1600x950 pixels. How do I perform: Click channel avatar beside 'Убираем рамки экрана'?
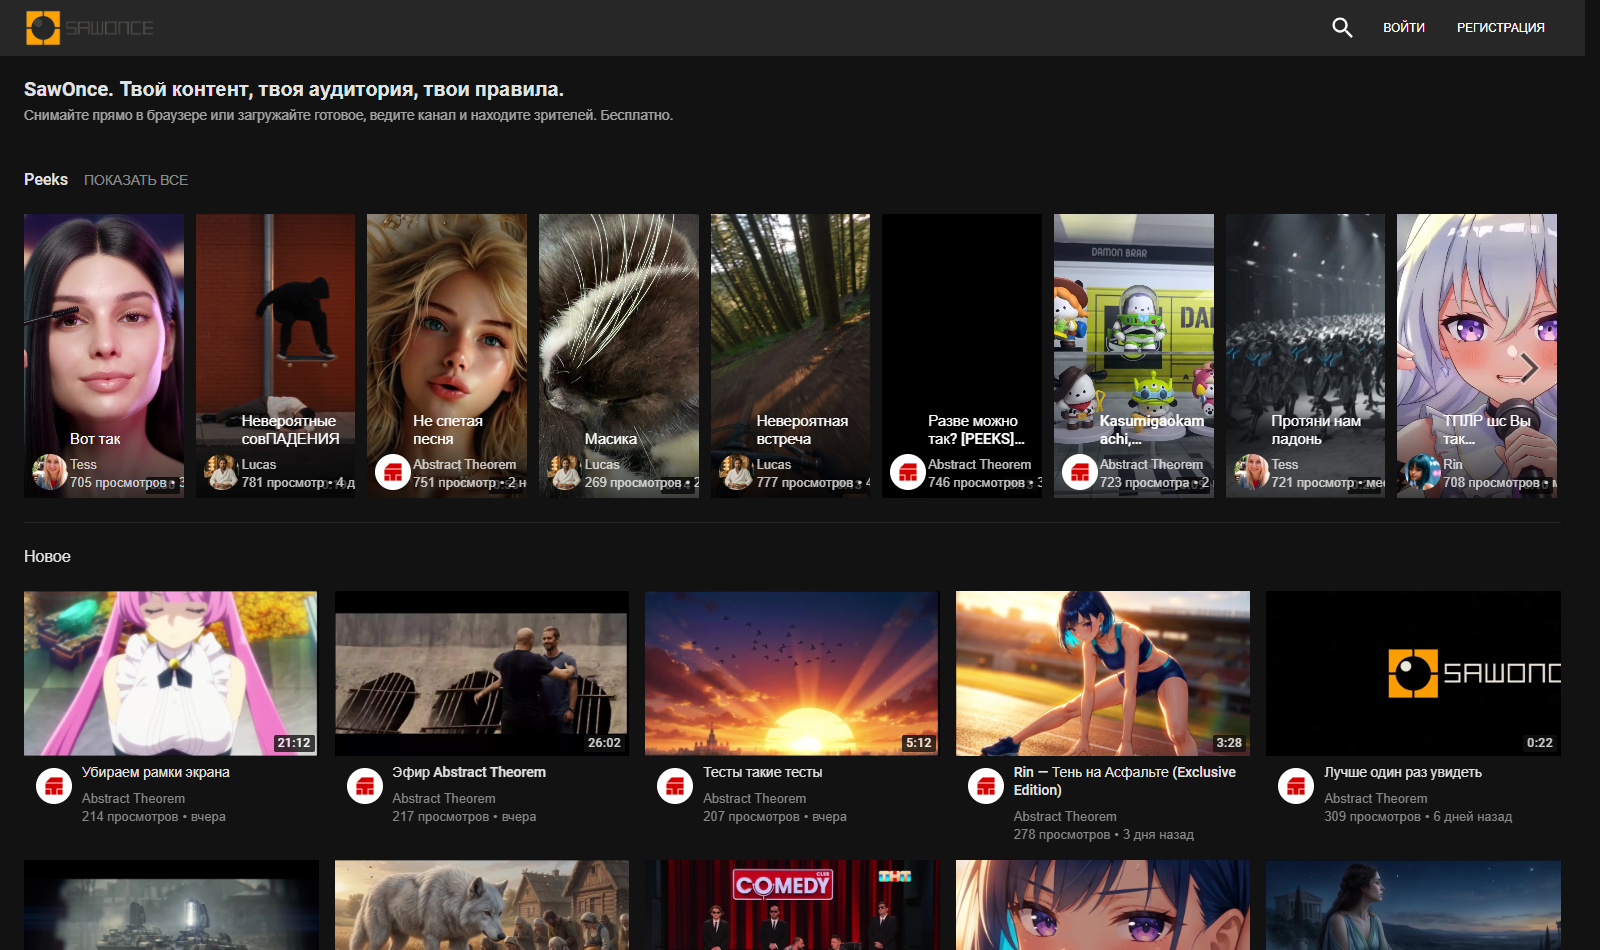[54, 787]
